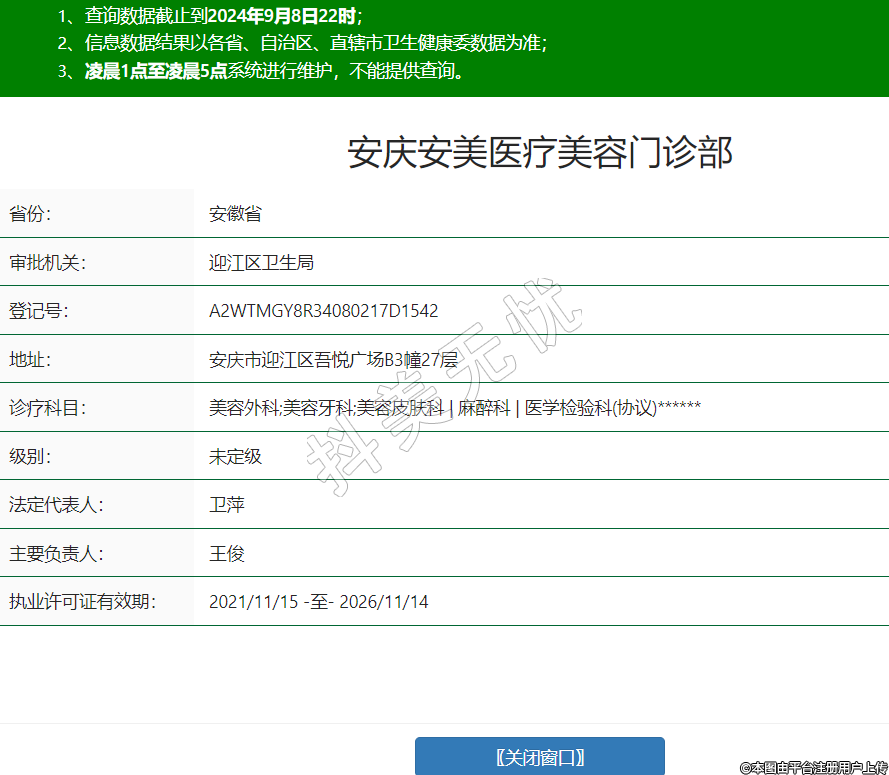Click the 【关闭窗口】 close window button

(539, 757)
